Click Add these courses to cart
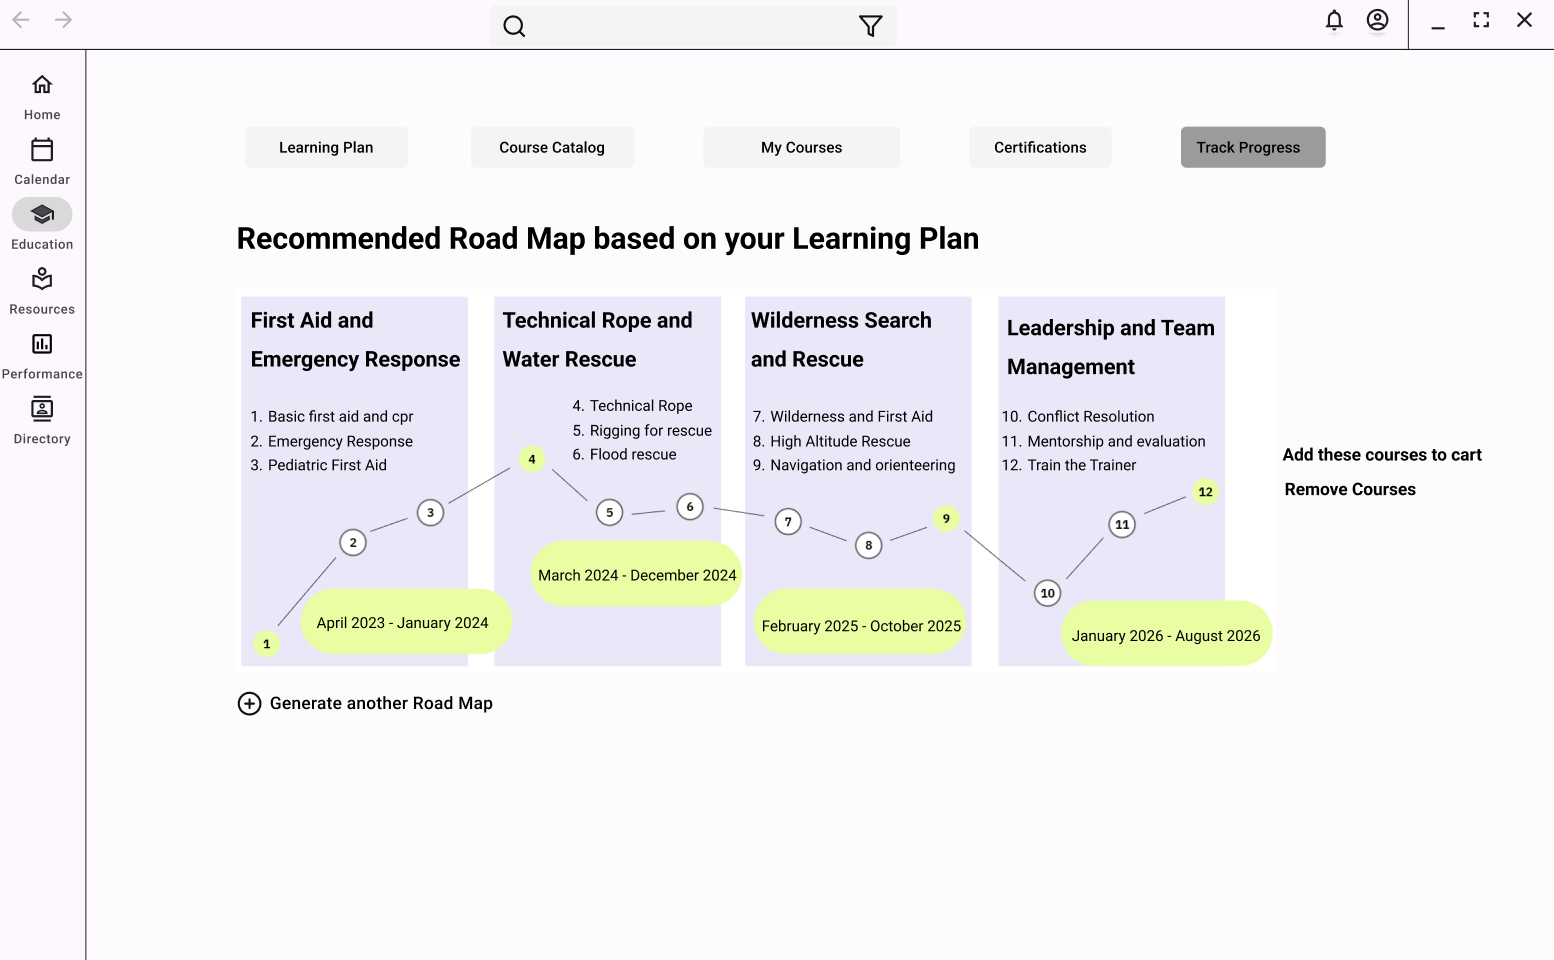 (x=1382, y=455)
